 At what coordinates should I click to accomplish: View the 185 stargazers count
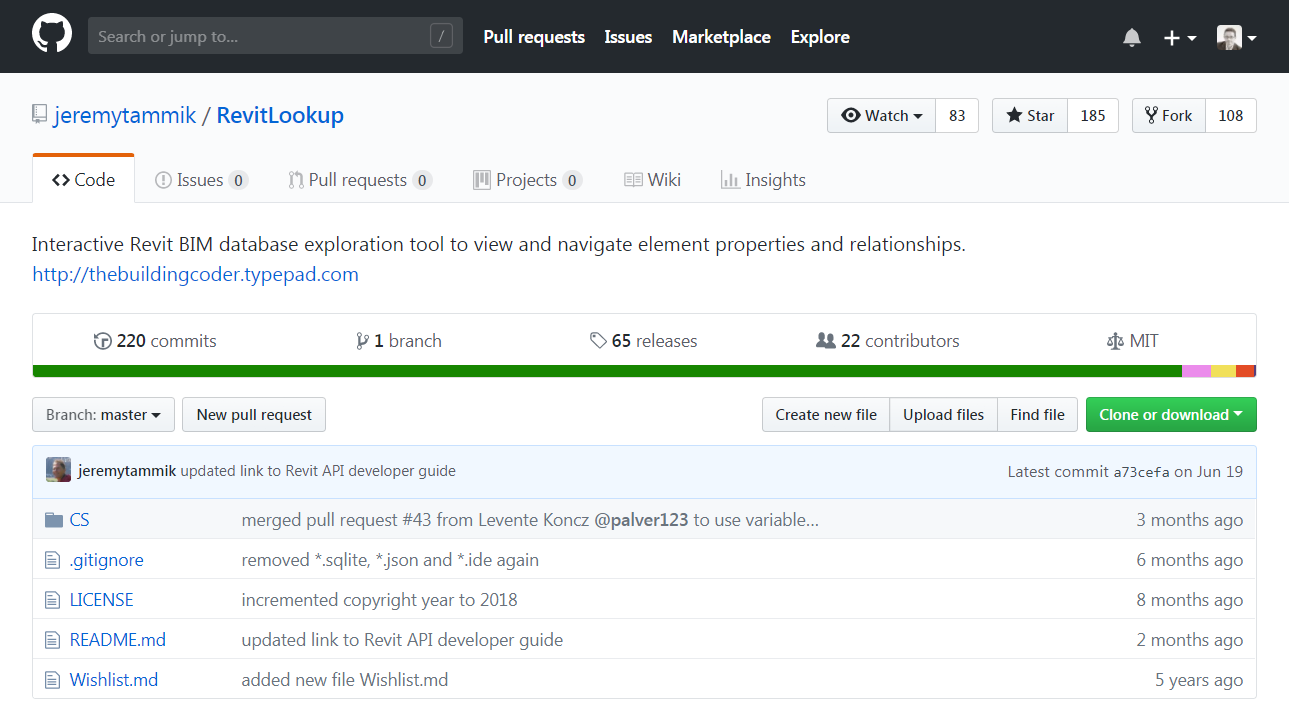click(x=1093, y=116)
